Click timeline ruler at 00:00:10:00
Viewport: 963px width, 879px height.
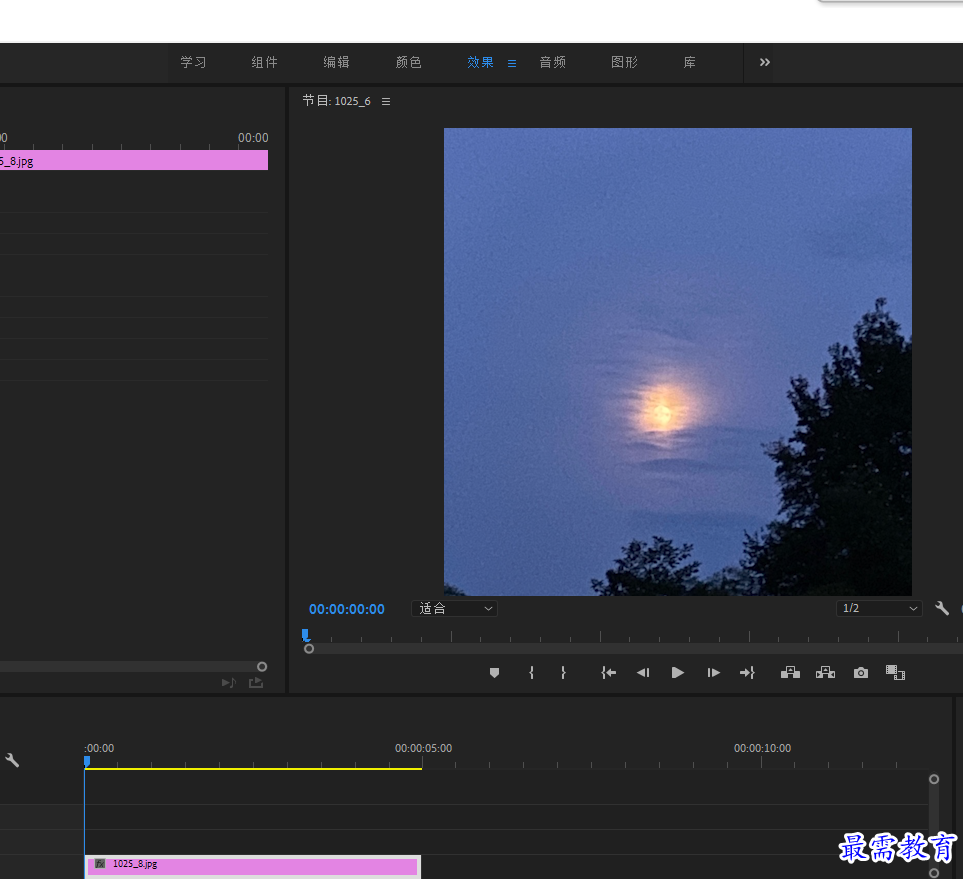[762, 748]
